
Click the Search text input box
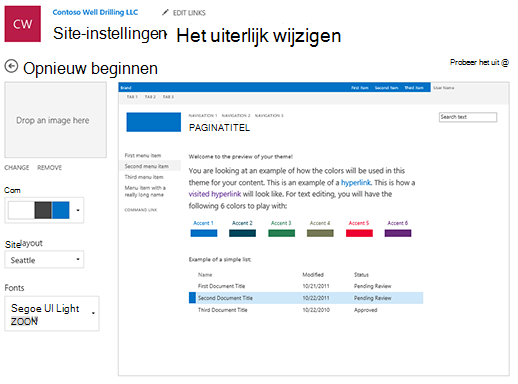point(468,117)
